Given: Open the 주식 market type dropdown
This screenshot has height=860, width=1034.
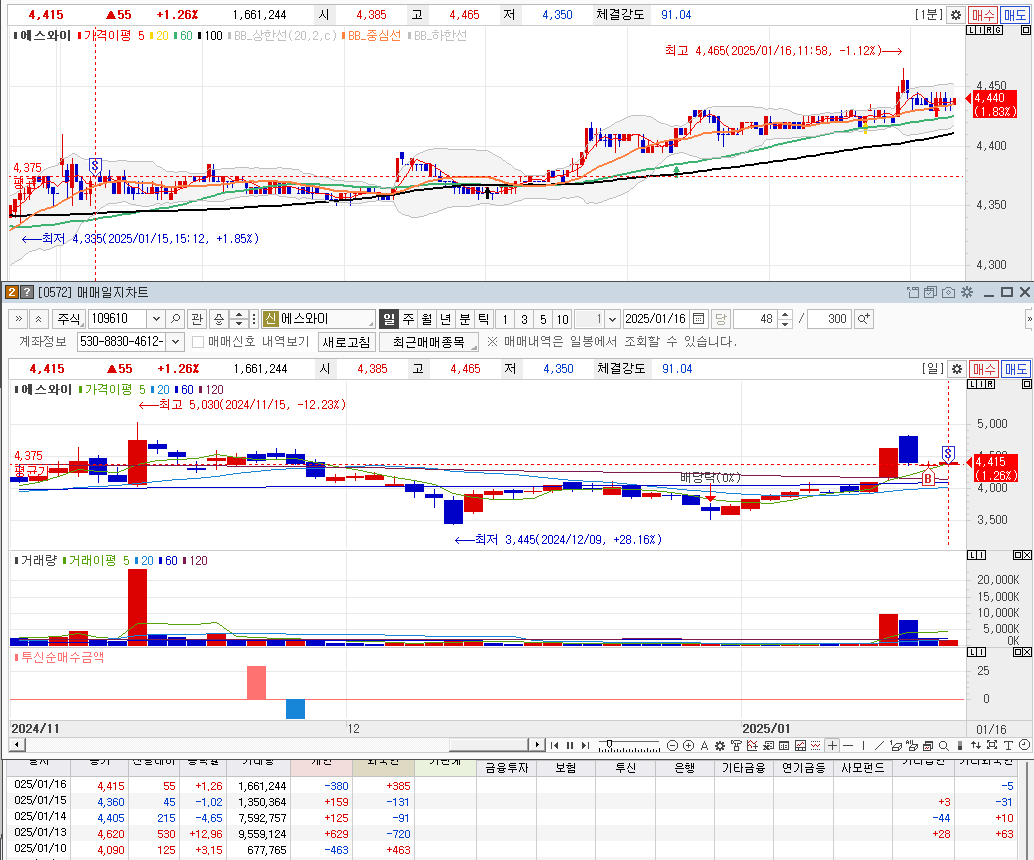Looking at the screenshot, I should click(x=69, y=319).
